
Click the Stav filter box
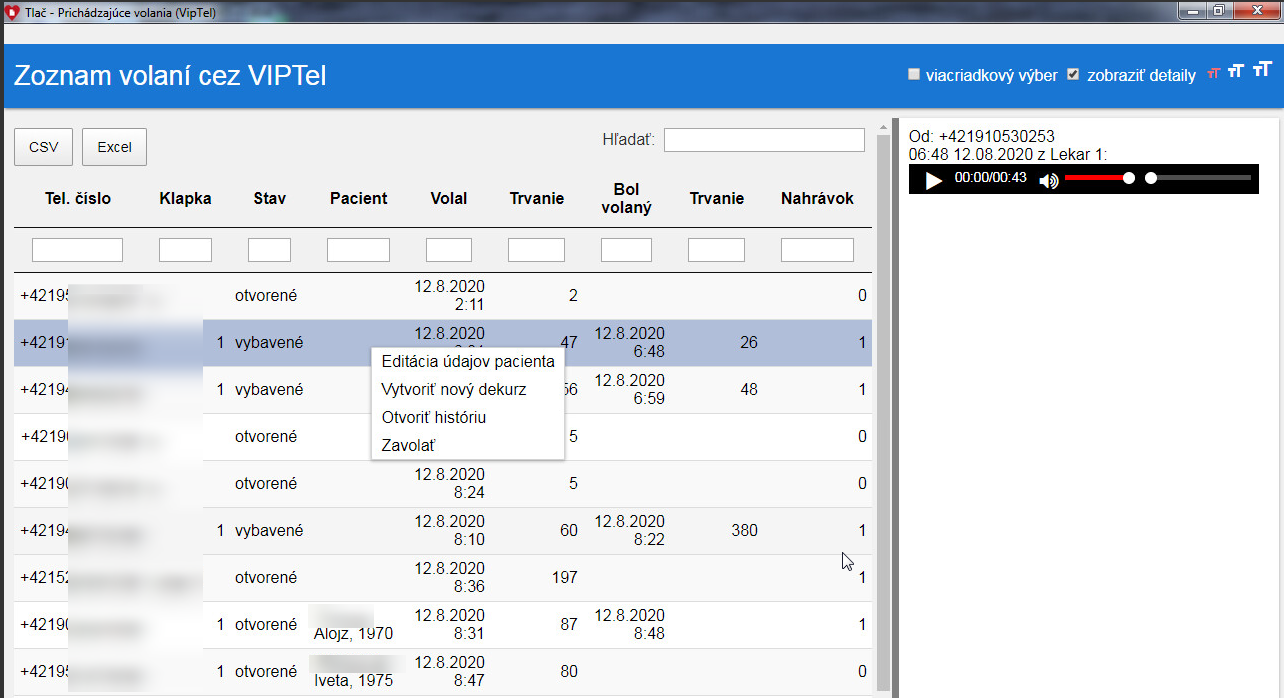tap(269, 250)
